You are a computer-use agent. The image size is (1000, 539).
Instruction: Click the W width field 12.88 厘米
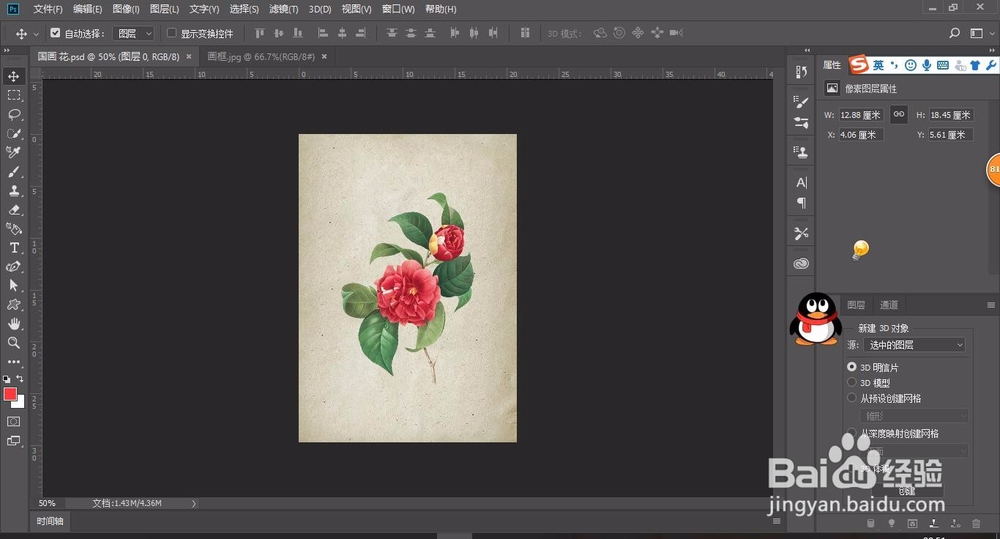point(861,115)
